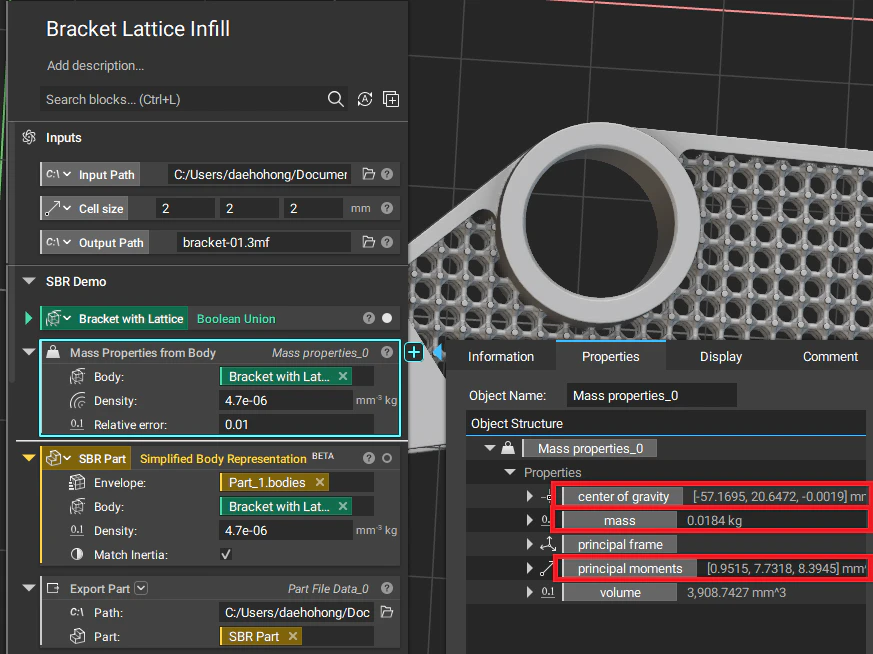The image size is (873, 654).
Task: Remove Bracket with Lat chip in Mass Properties
Action: tap(343, 376)
